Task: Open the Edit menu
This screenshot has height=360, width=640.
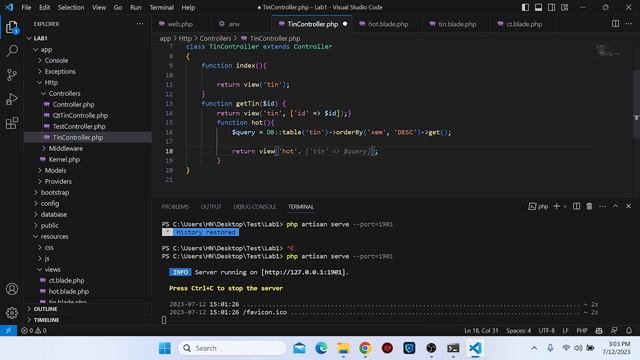Action: [44, 7]
